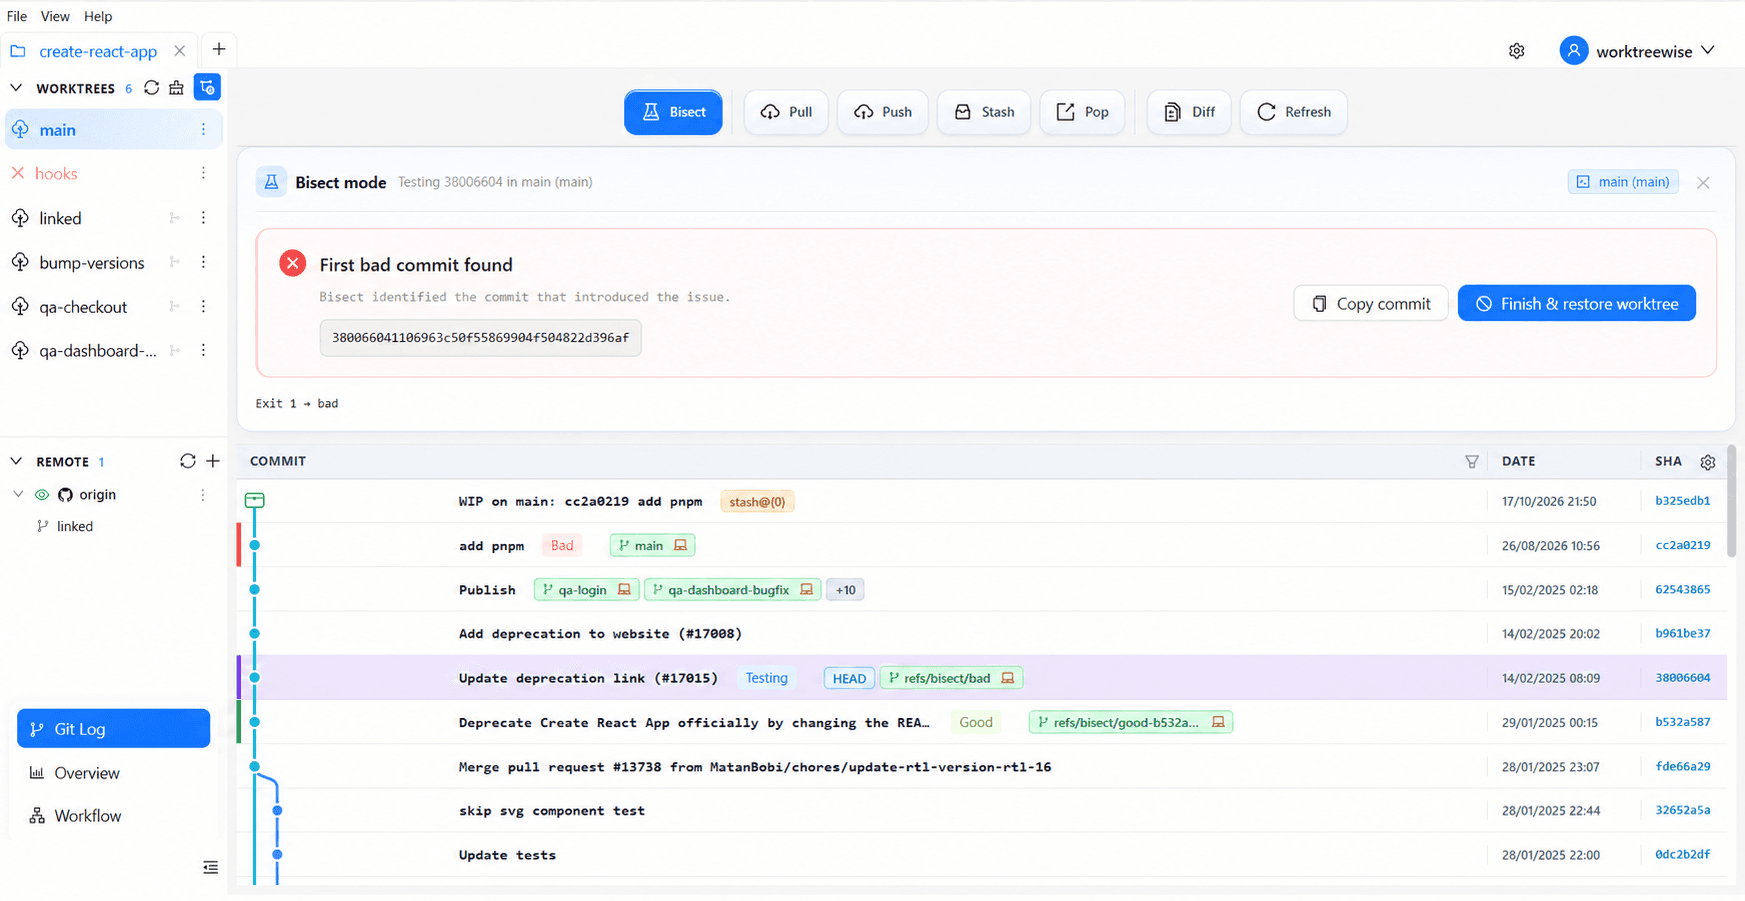Click Finish & restore worktree
The width and height of the screenshot is (1745, 901).
tap(1577, 304)
